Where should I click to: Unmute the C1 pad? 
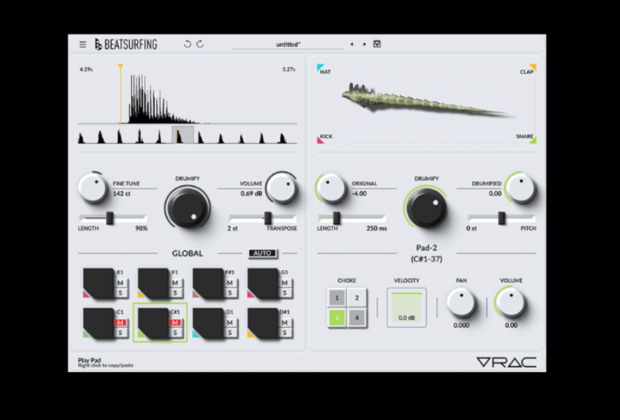click(121, 323)
